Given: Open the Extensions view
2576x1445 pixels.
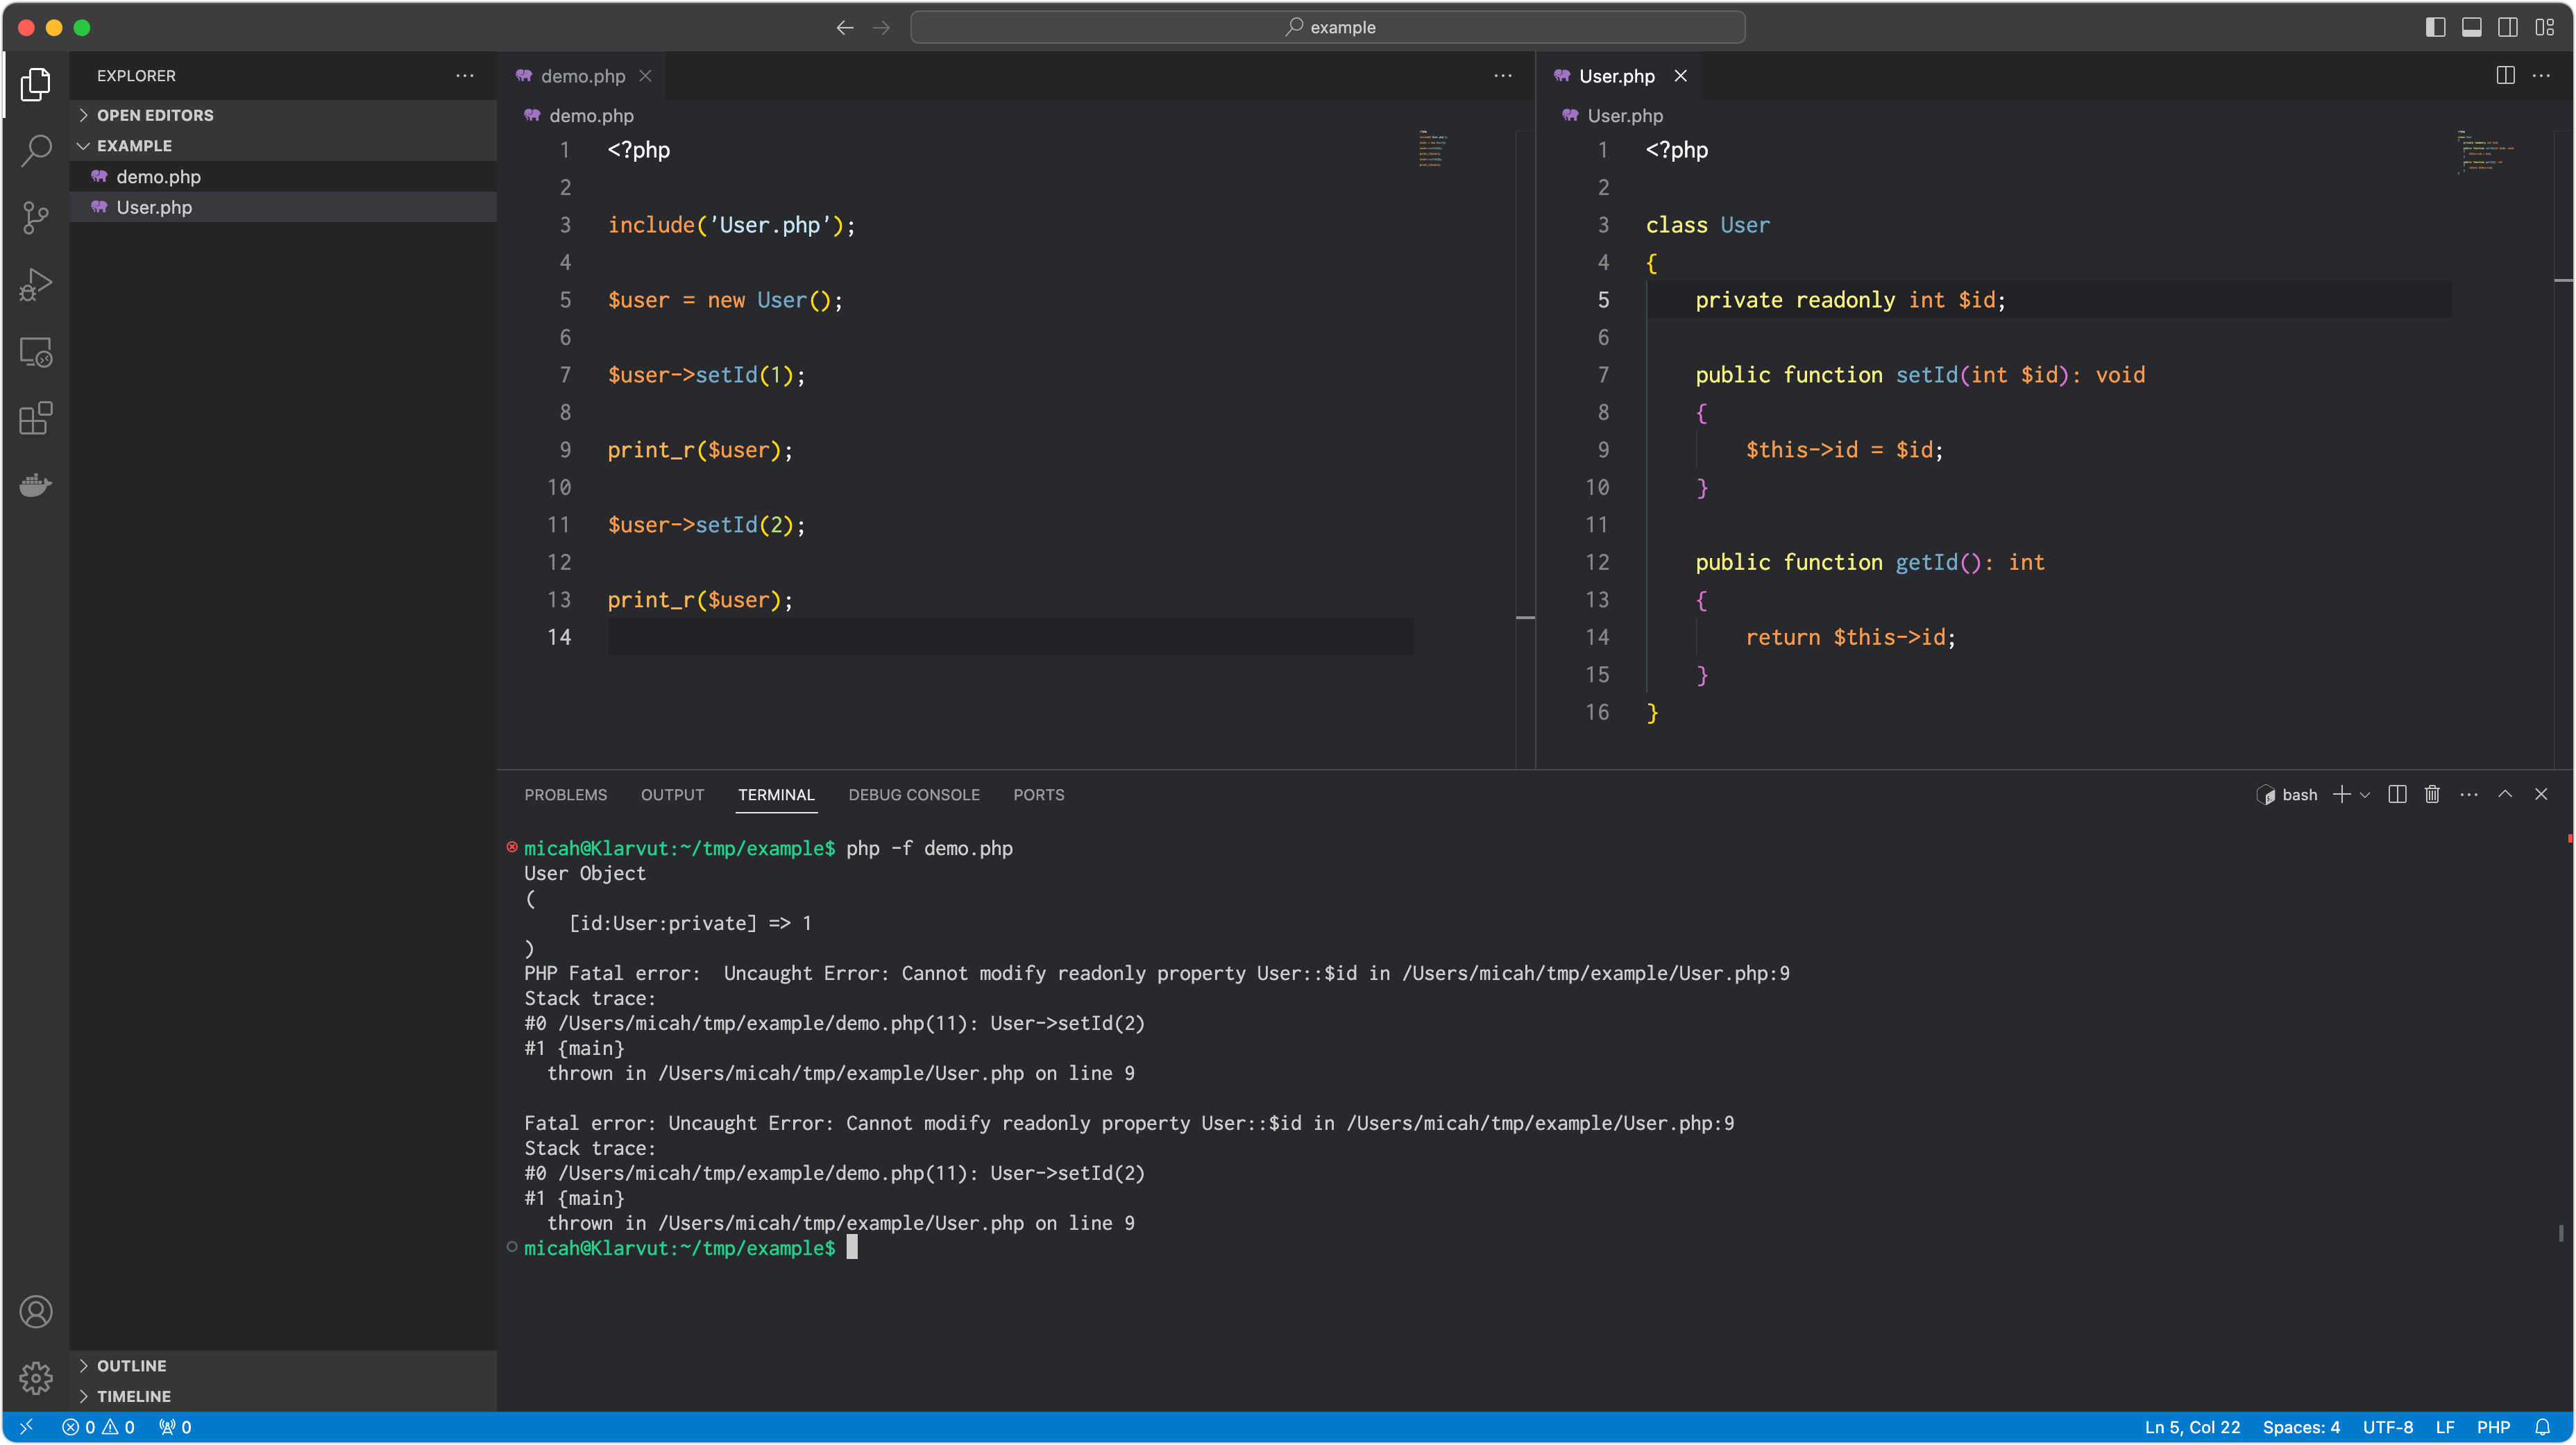Looking at the screenshot, I should pyautogui.click(x=36, y=419).
